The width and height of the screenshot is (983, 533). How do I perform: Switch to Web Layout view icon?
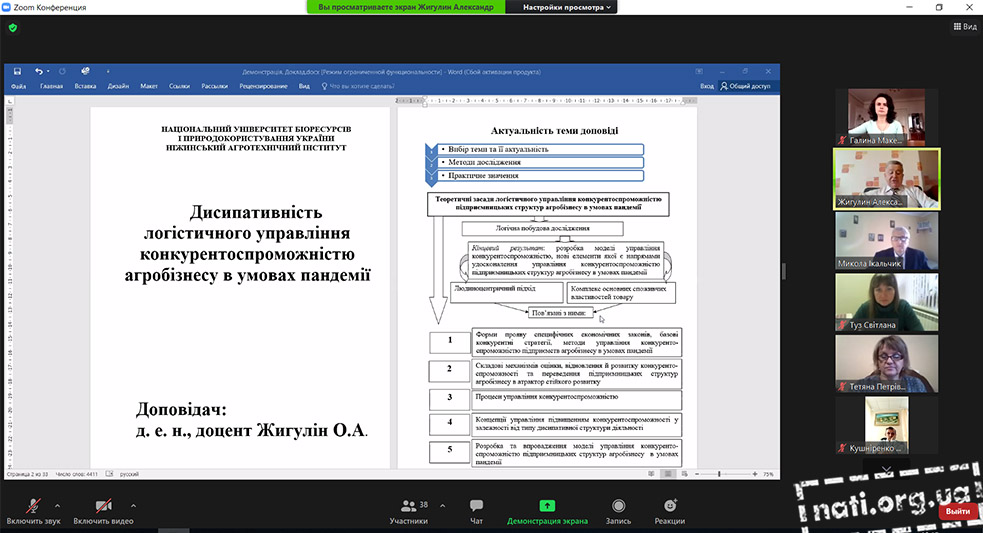[x=685, y=474]
